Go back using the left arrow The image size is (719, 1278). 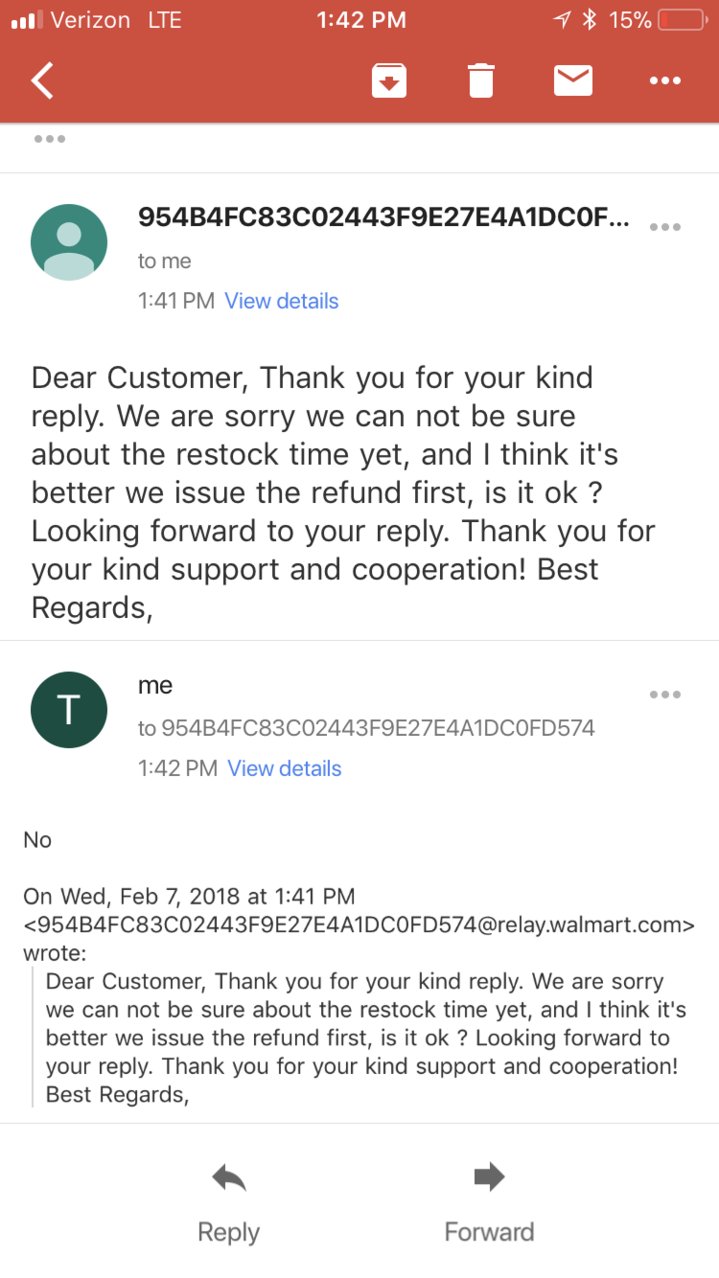(42, 80)
